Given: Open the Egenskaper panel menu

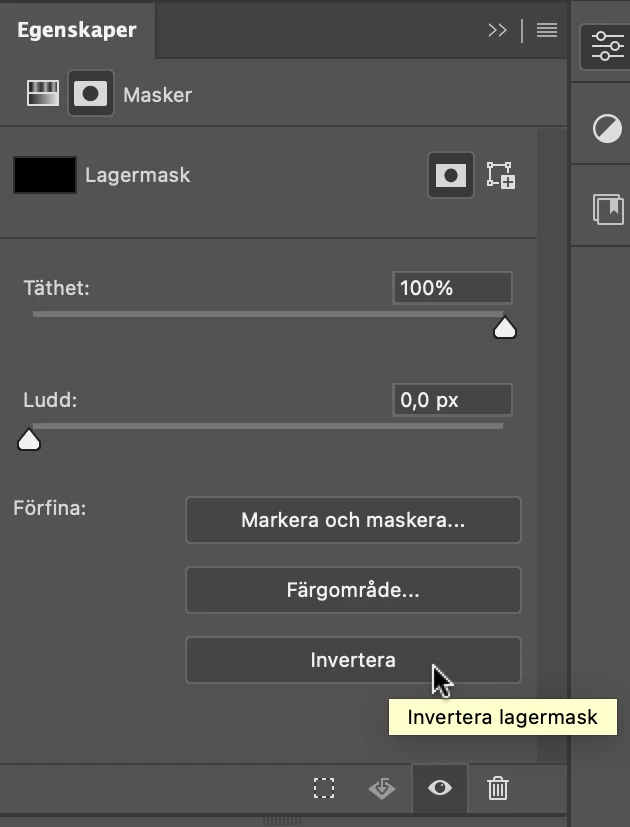Looking at the screenshot, I should (547, 30).
